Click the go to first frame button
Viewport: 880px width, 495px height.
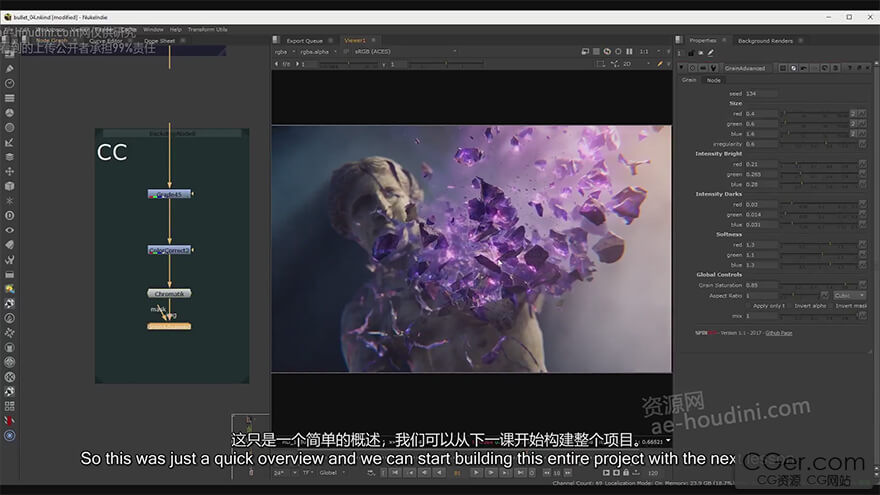[395, 473]
